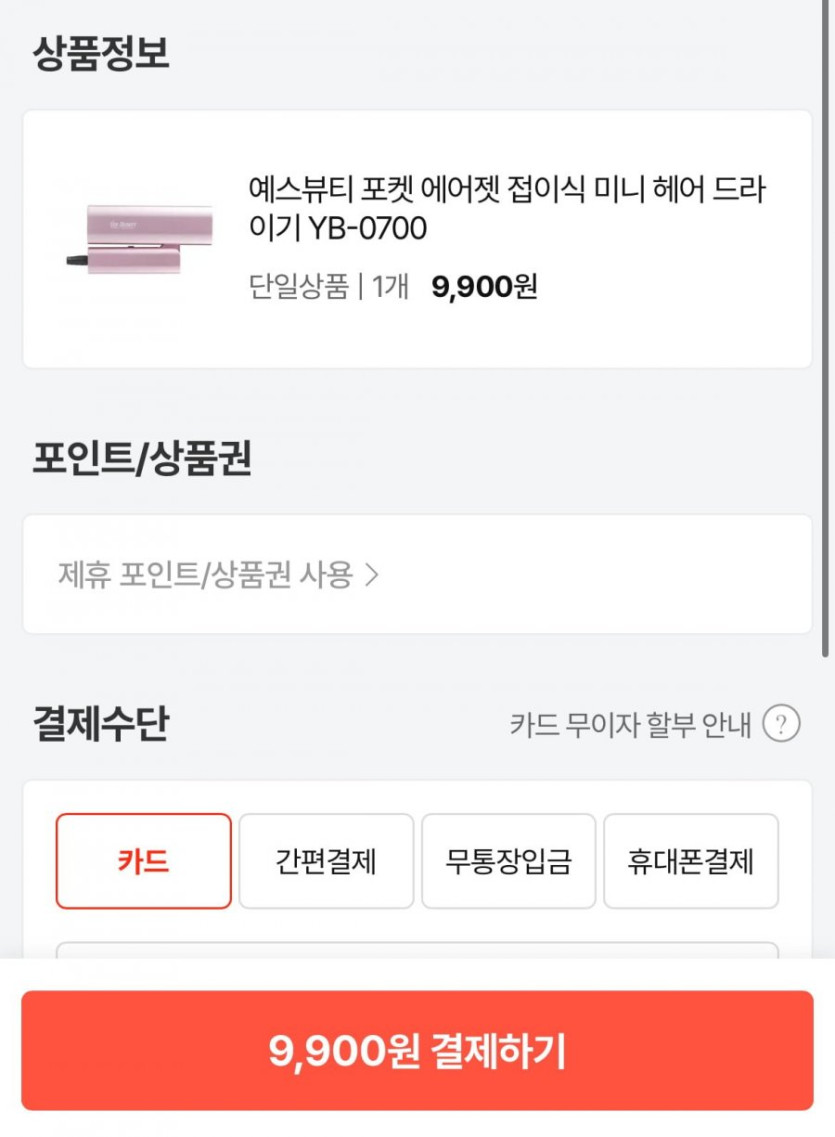Open the pink hair dryer product thumbnail
835x1137 pixels.
point(137,239)
